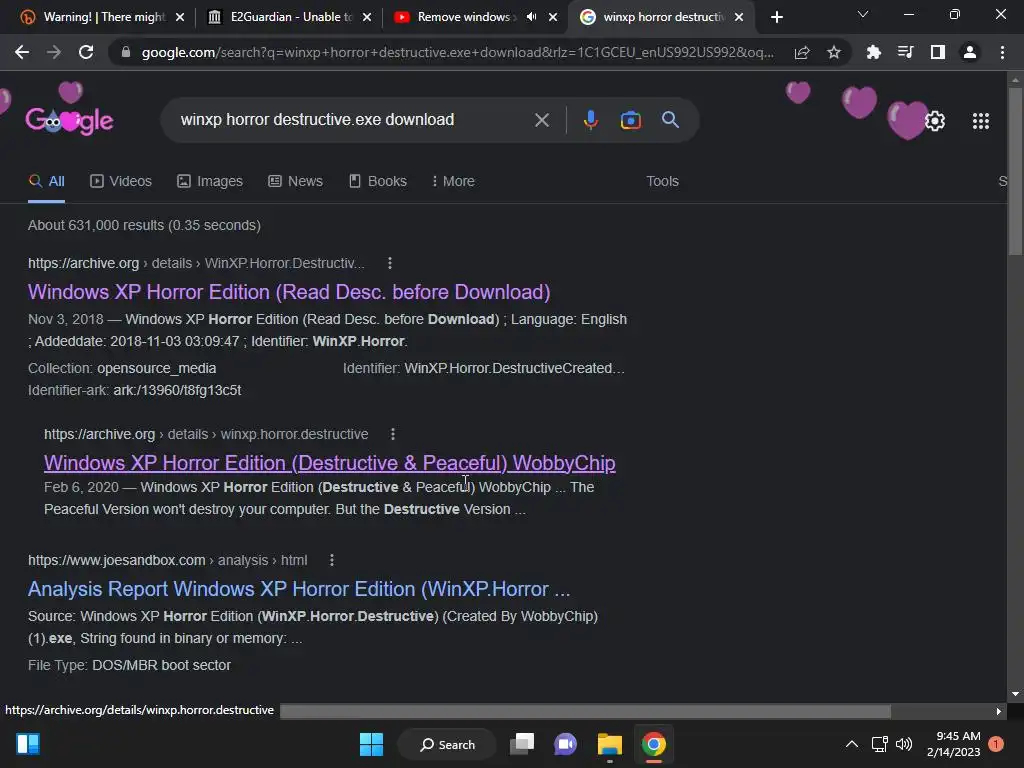
Task: Open Chrome's three-dot menu
Action: 1002,52
